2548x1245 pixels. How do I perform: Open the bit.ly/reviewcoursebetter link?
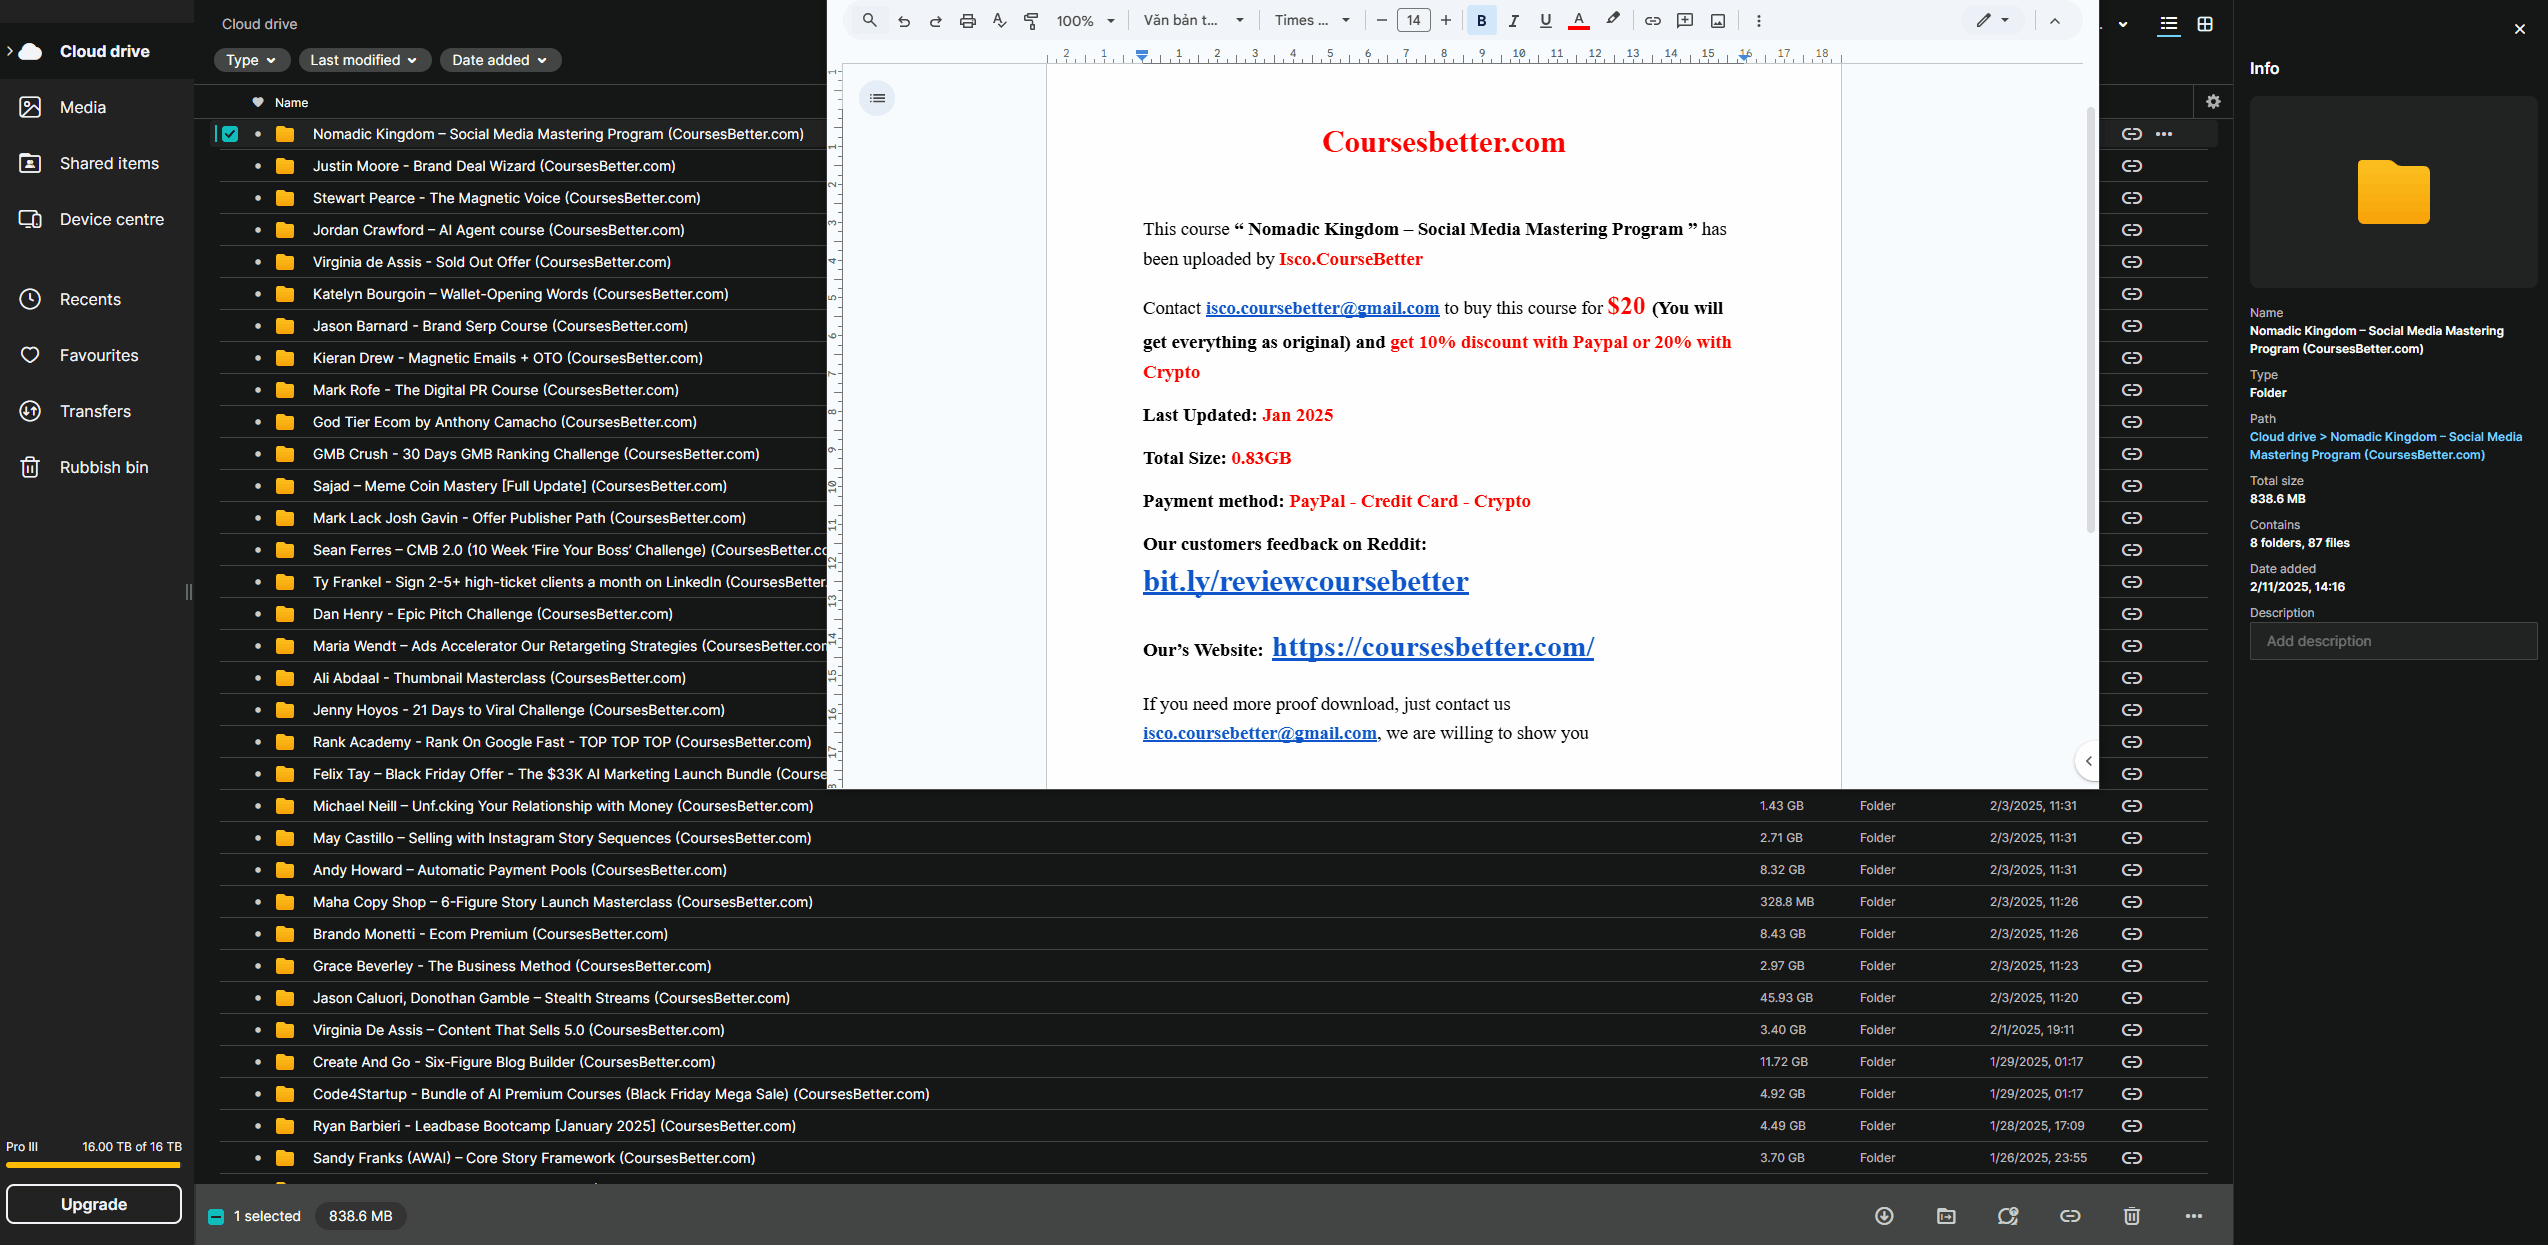point(1305,581)
